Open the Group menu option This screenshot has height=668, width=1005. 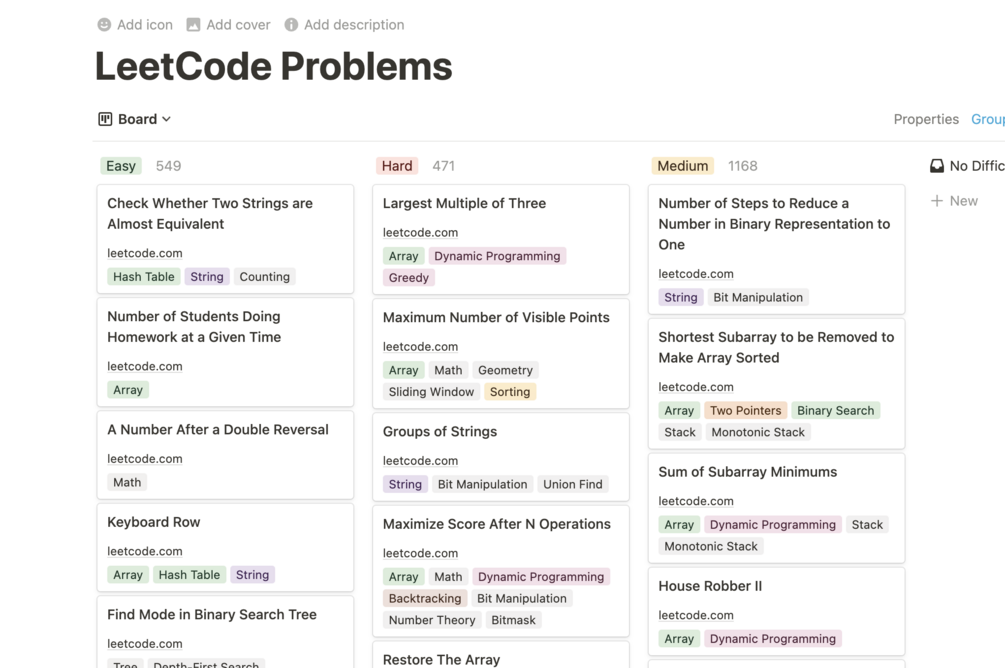(987, 119)
